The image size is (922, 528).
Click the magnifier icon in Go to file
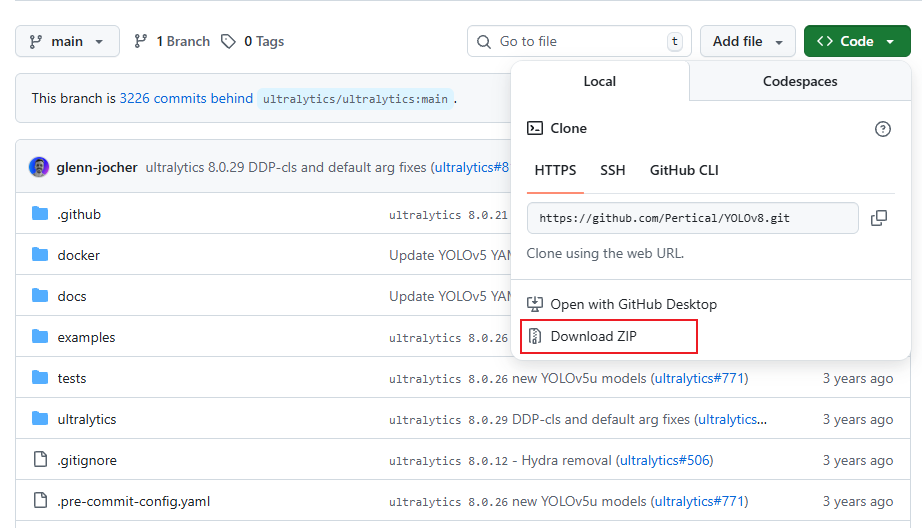pyautogui.click(x=484, y=42)
